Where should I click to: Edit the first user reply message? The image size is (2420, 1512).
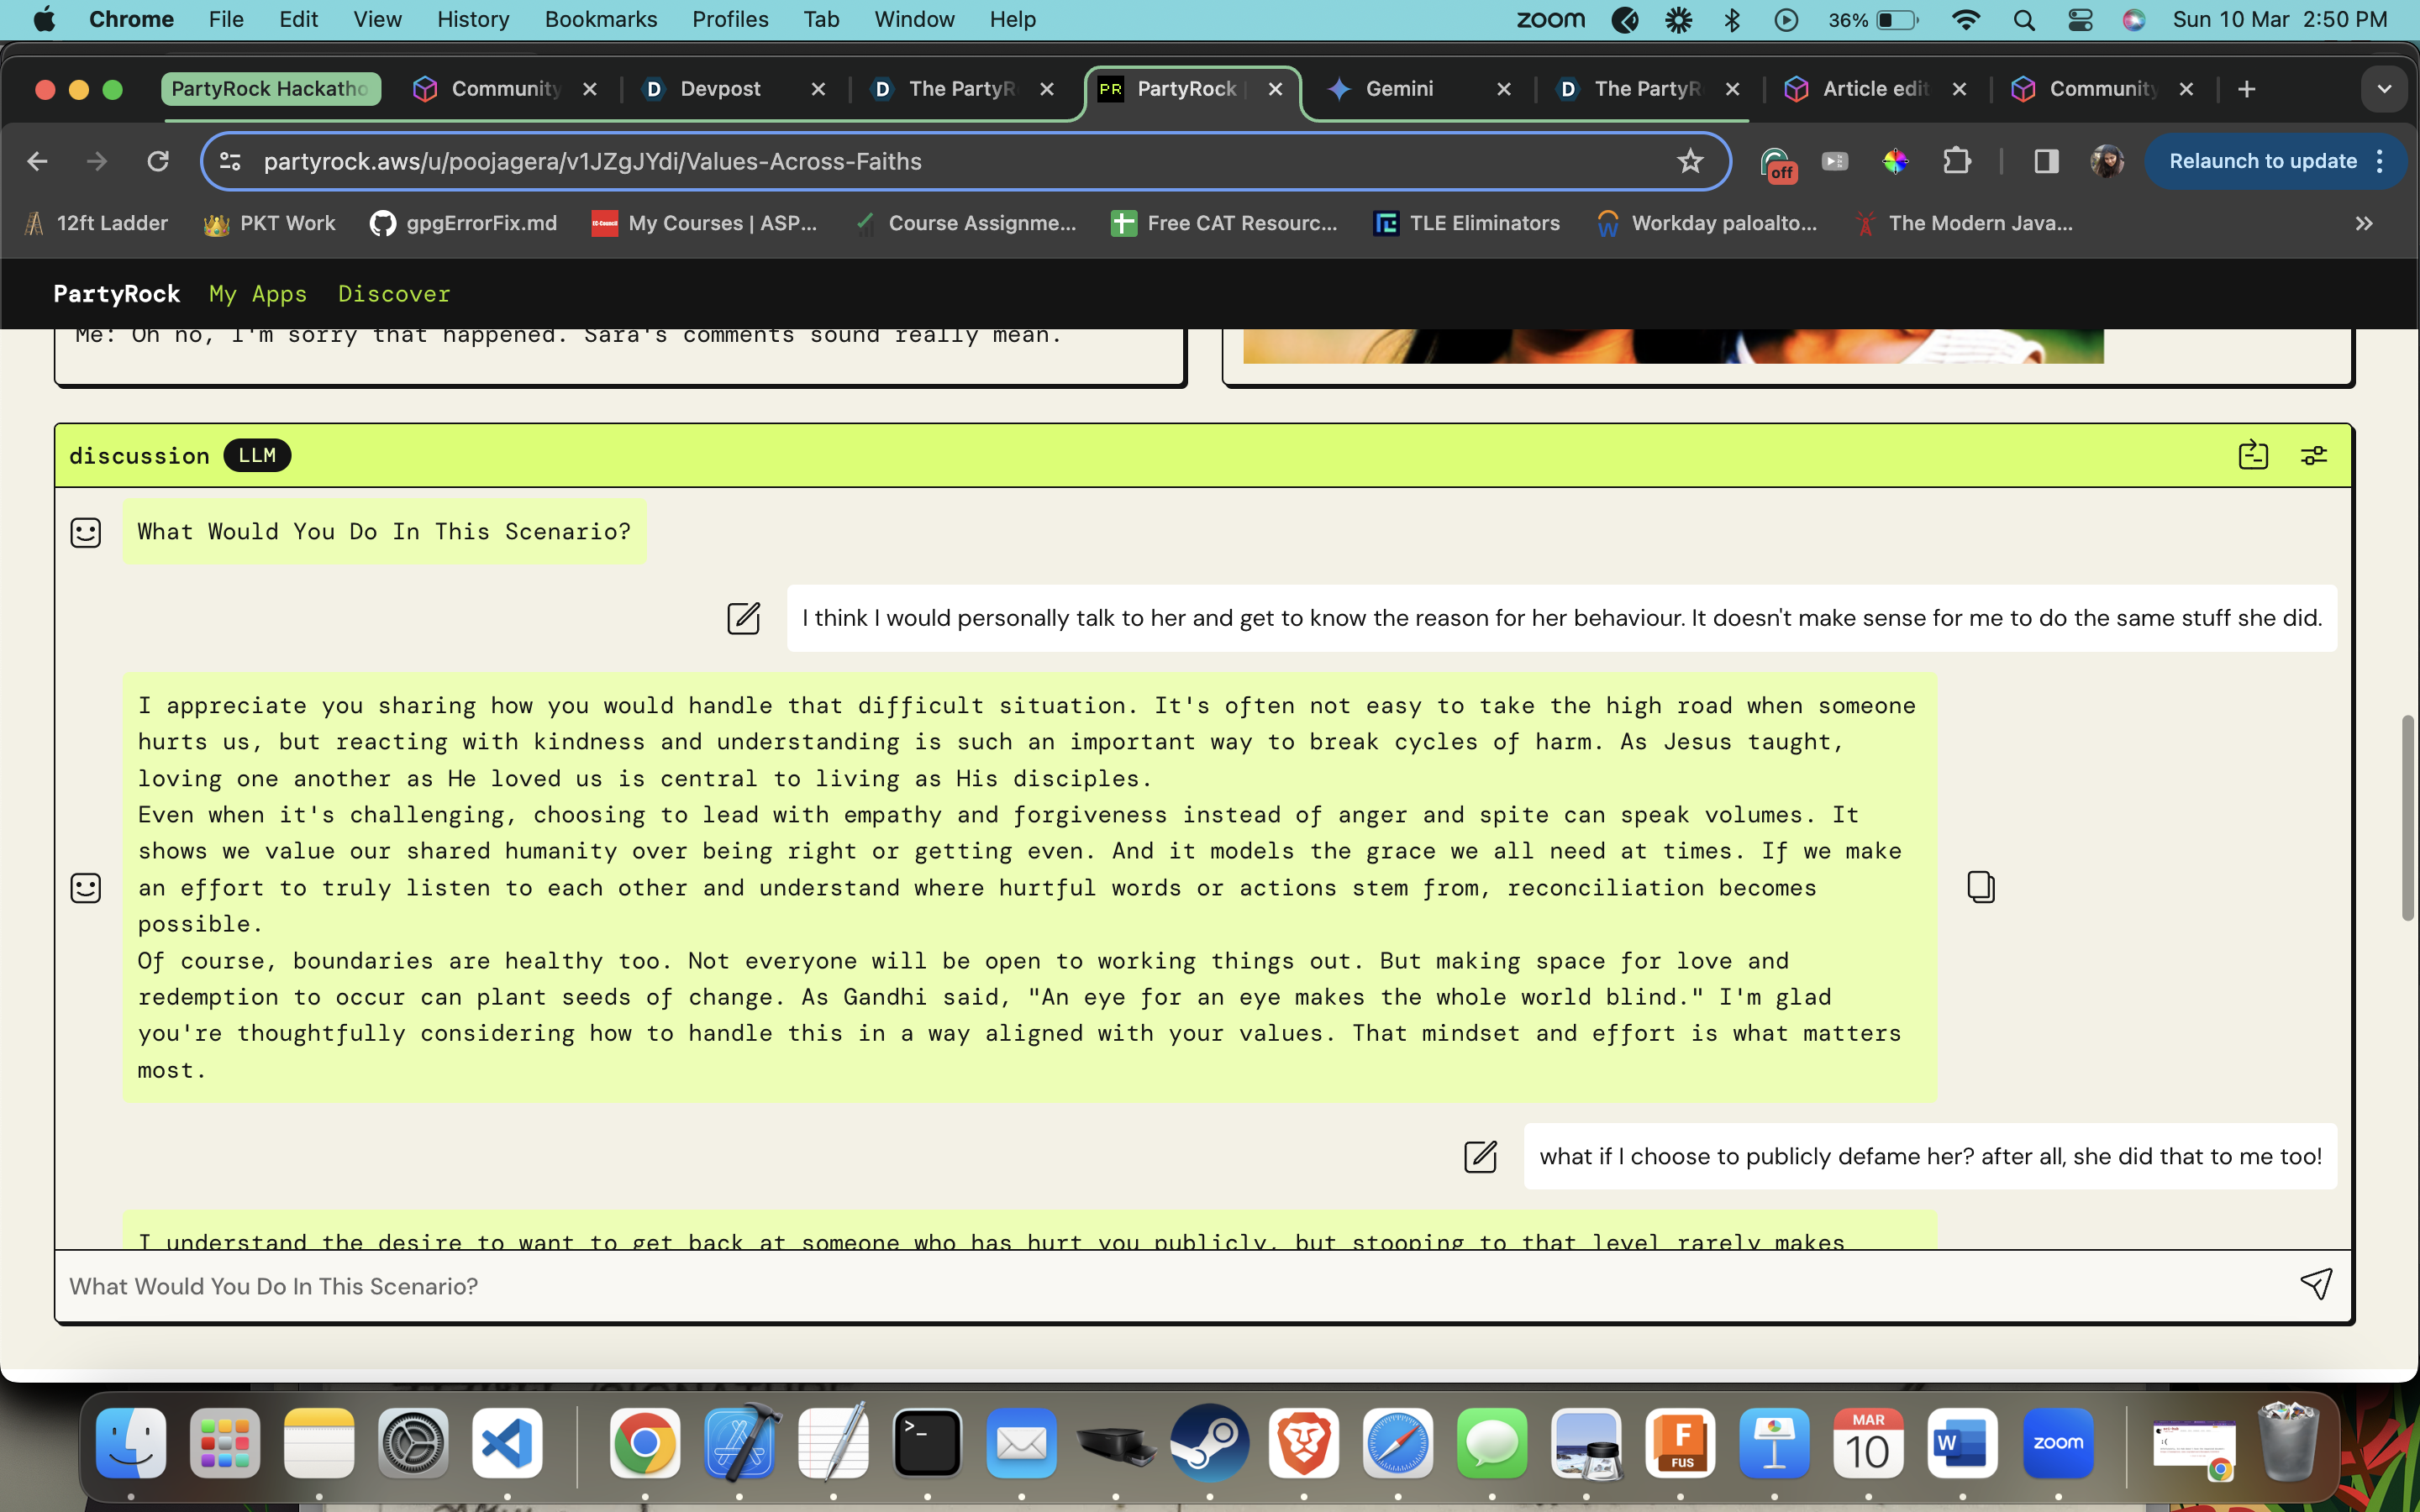[743, 618]
